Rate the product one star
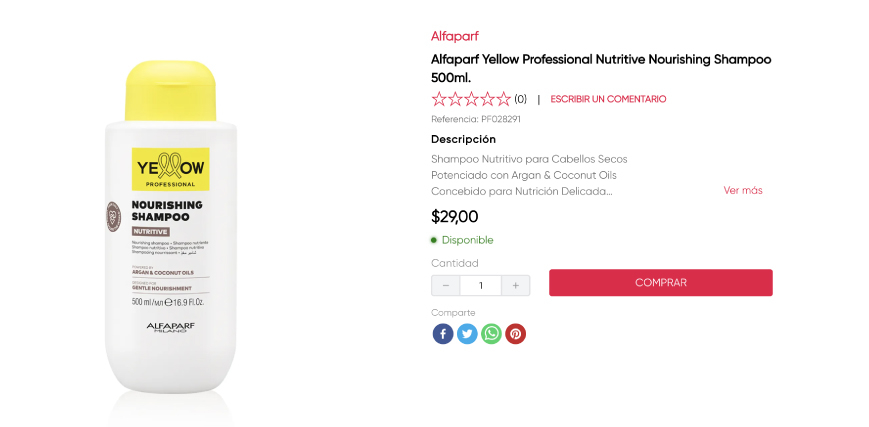This screenshot has height=427, width=869. (439, 99)
